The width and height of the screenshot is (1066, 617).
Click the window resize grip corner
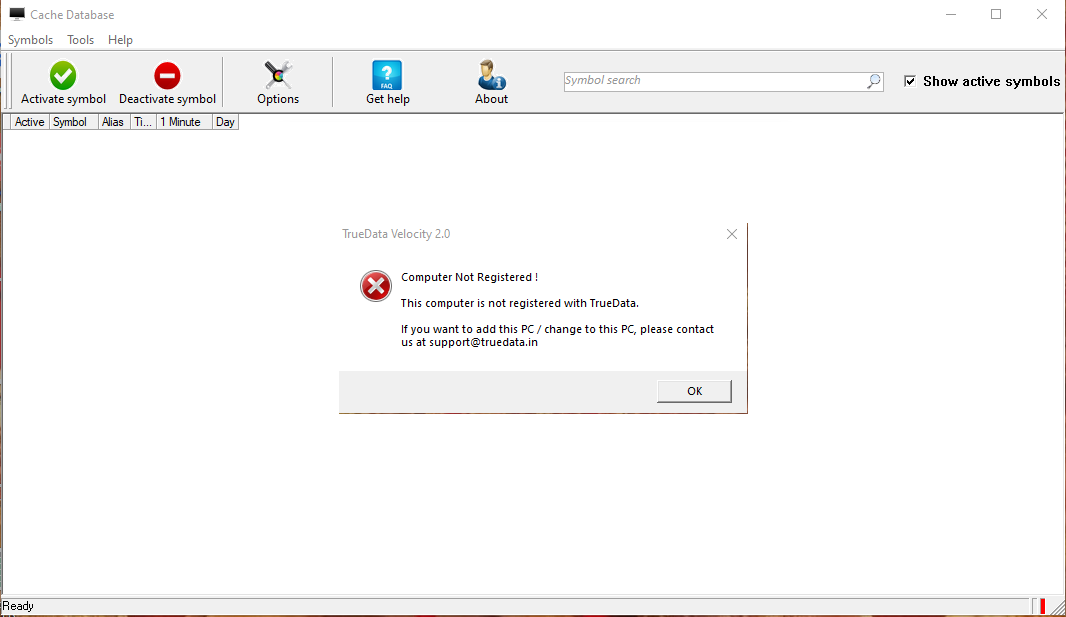(x=1057, y=607)
